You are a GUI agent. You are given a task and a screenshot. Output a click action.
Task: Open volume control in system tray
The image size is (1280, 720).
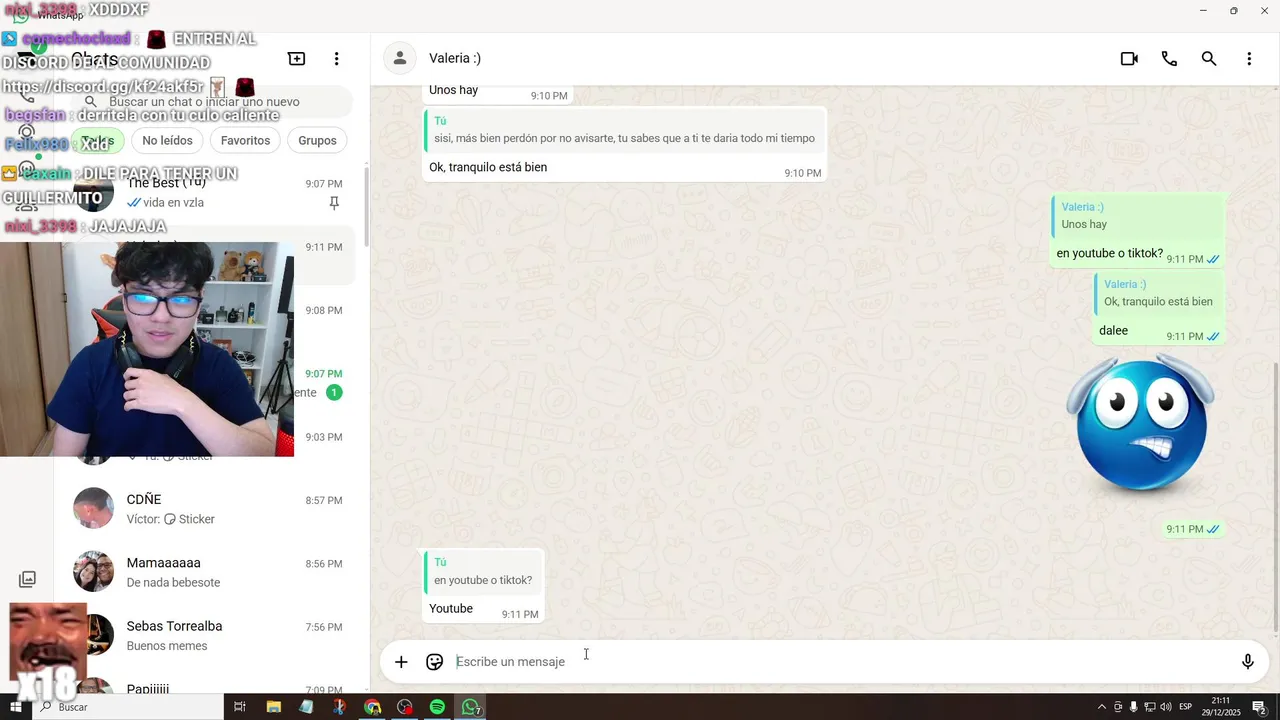pyautogui.click(x=1166, y=707)
